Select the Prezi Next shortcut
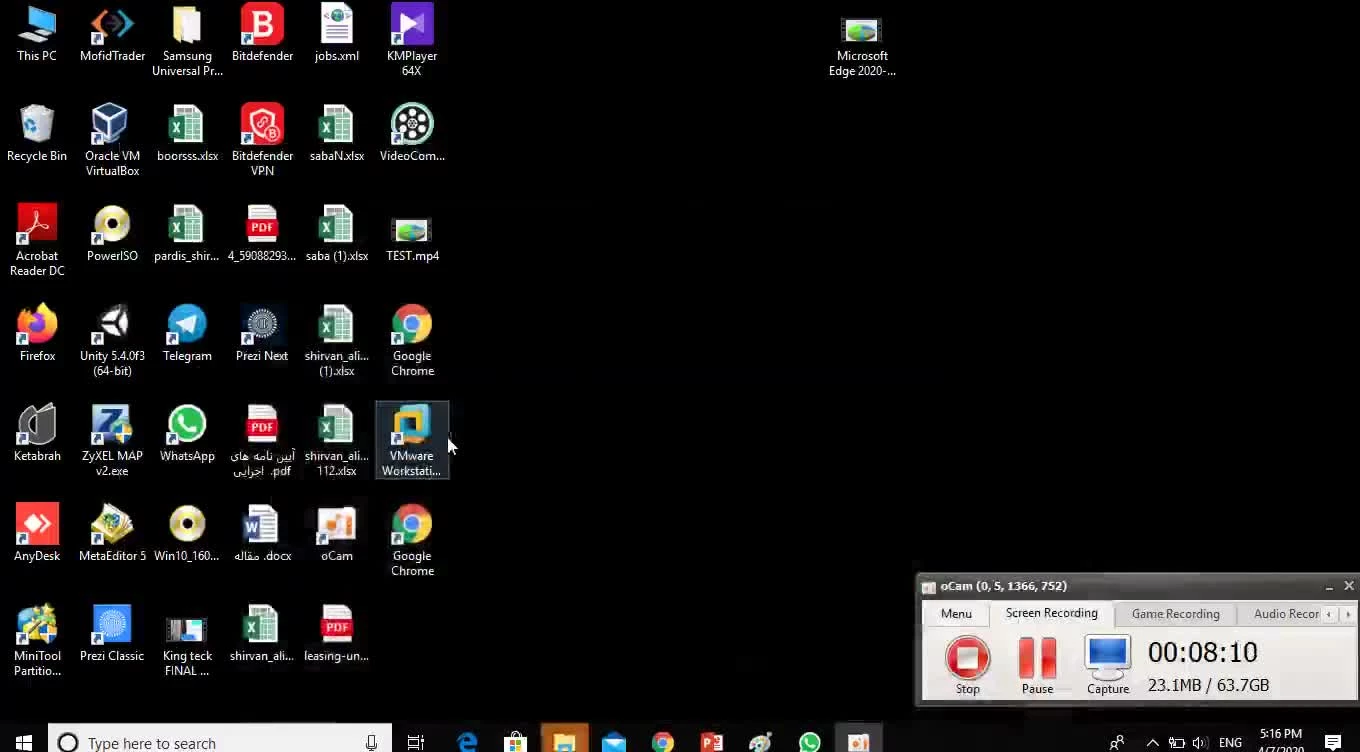This screenshot has width=1360, height=752. [262, 334]
